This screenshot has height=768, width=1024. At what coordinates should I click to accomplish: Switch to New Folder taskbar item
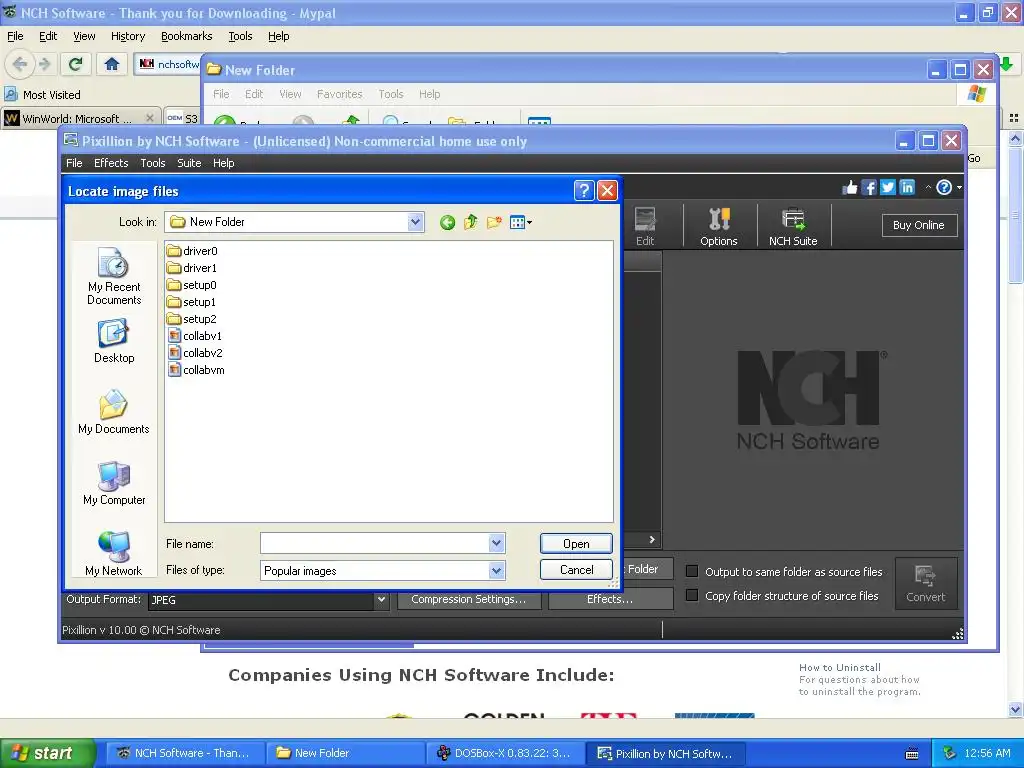[344, 753]
